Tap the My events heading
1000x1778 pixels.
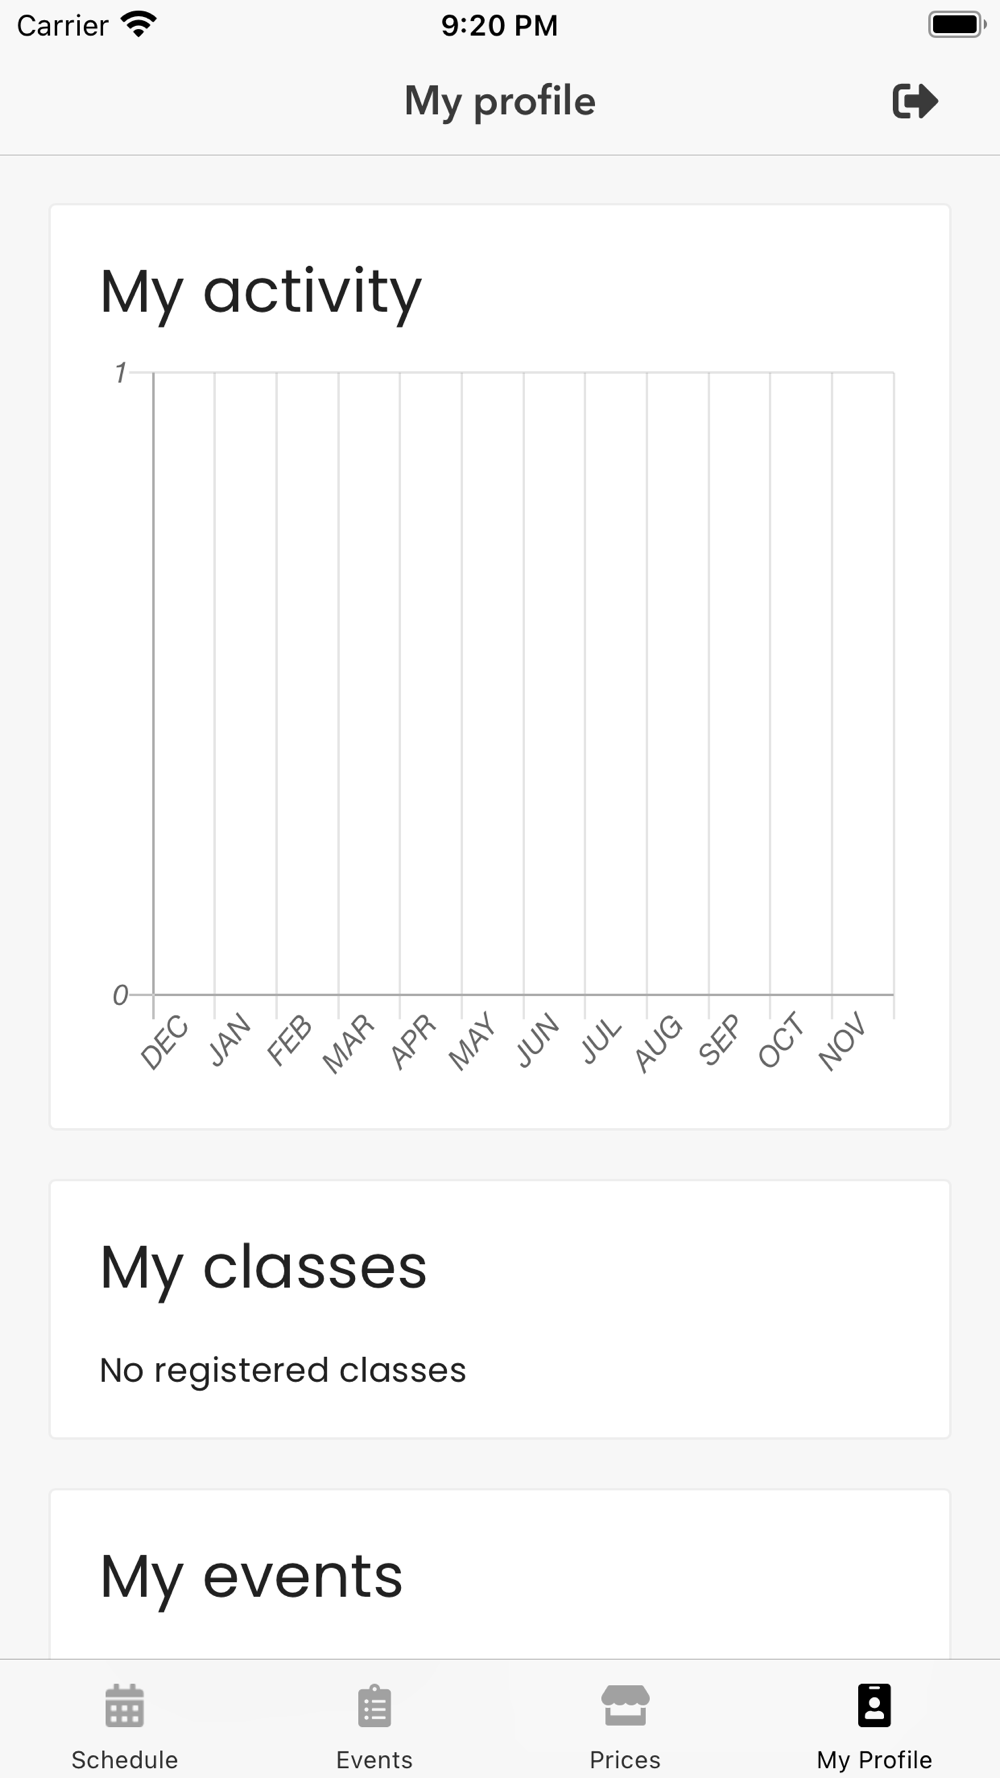(x=252, y=1576)
